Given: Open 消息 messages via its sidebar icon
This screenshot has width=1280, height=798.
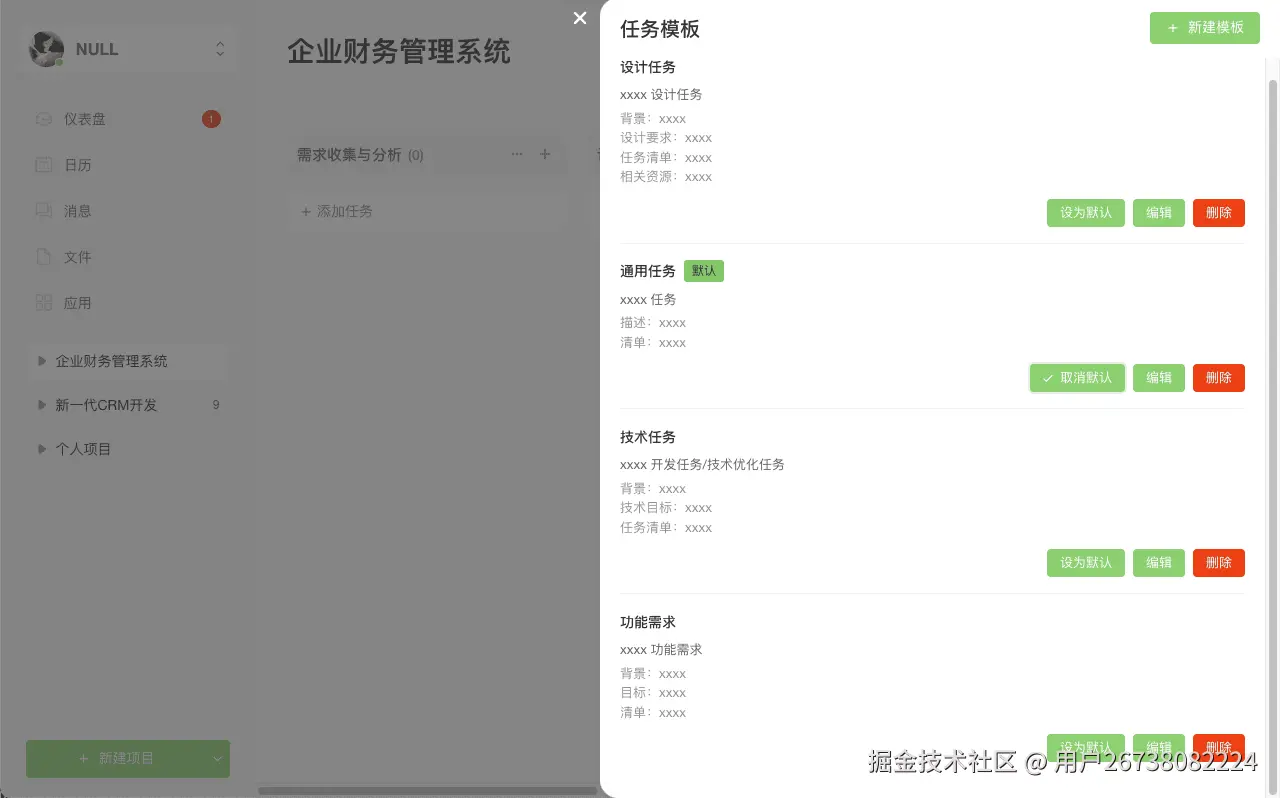Looking at the screenshot, I should coord(44,210).
